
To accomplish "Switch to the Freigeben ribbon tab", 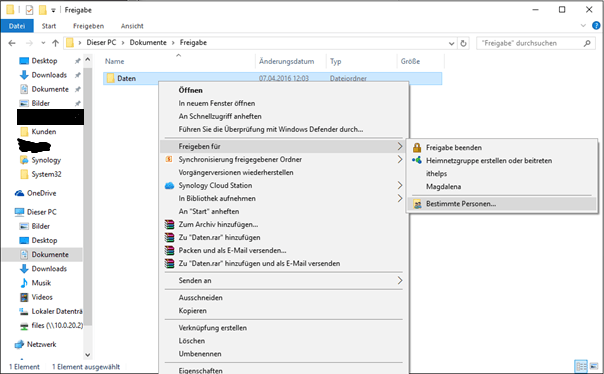I will 89,26.
